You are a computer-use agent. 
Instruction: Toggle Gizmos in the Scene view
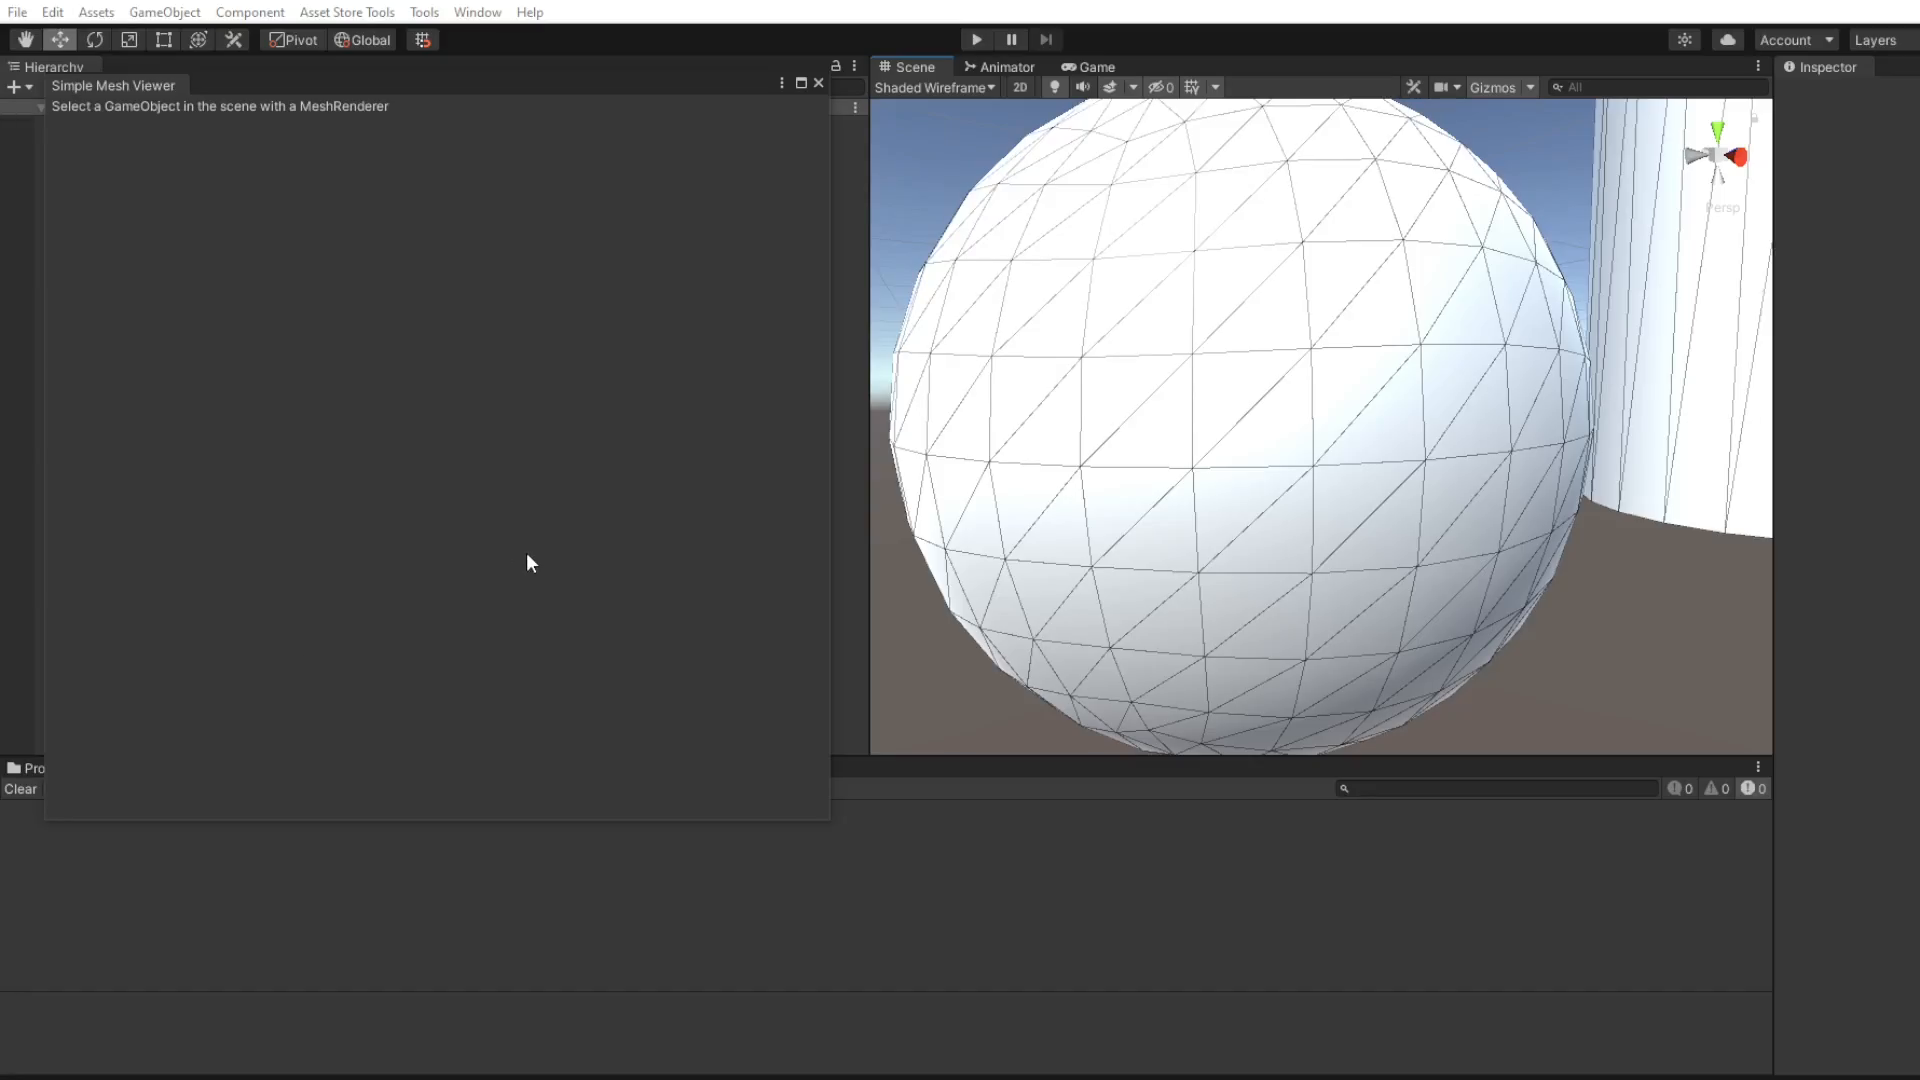[x=1492, y=88]
